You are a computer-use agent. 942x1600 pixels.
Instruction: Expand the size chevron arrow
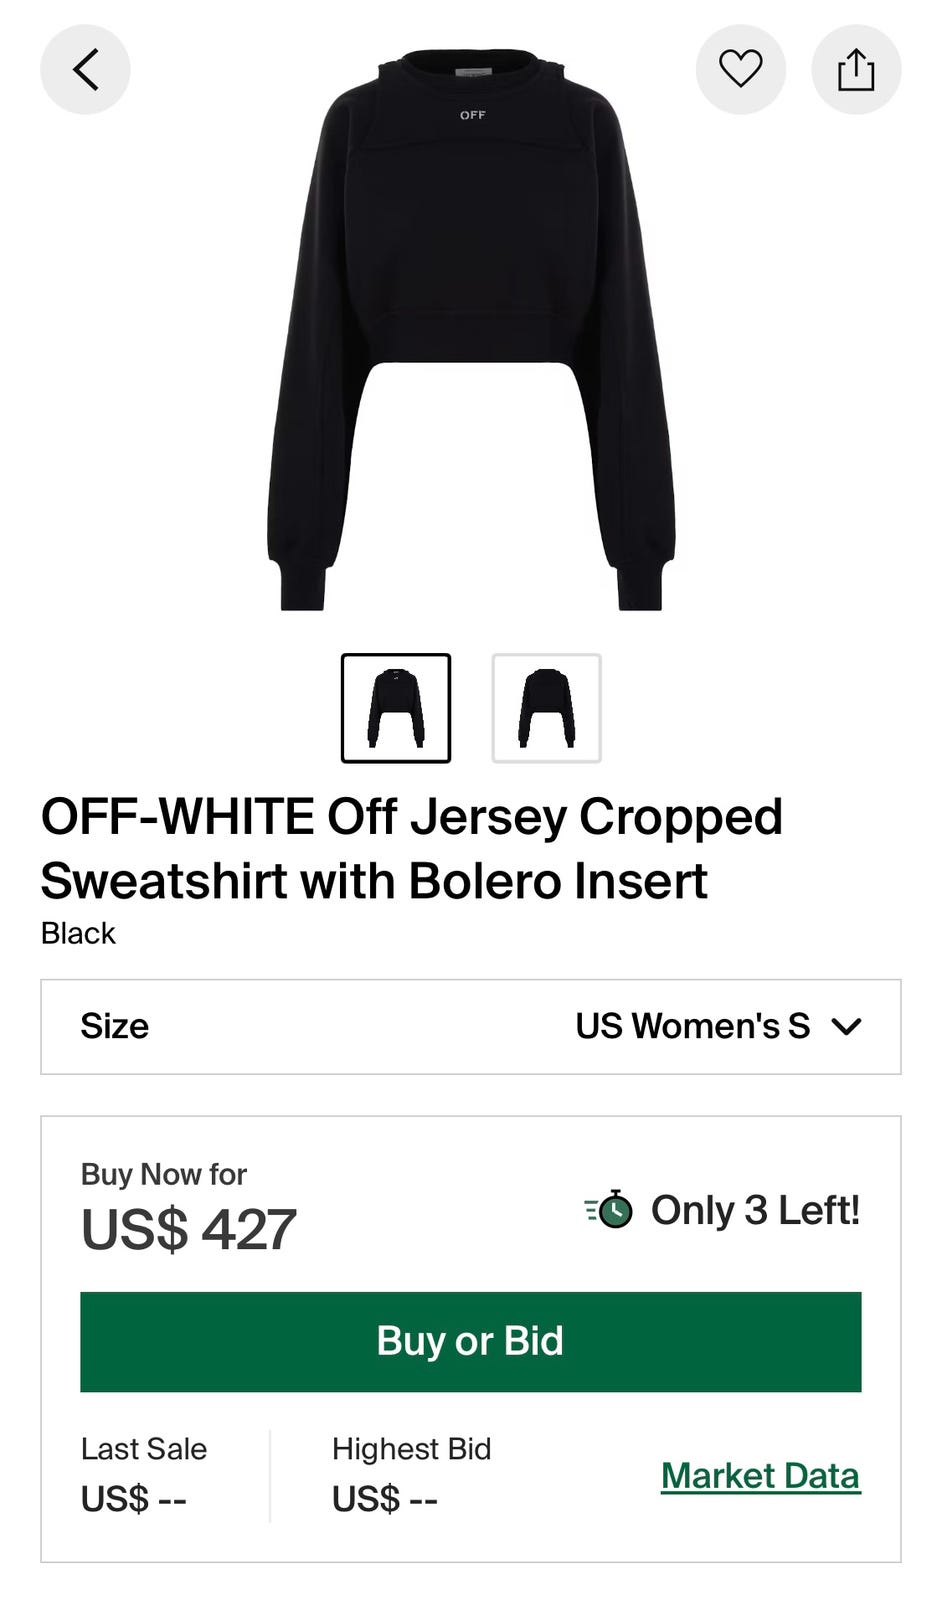coord(846,1027)
